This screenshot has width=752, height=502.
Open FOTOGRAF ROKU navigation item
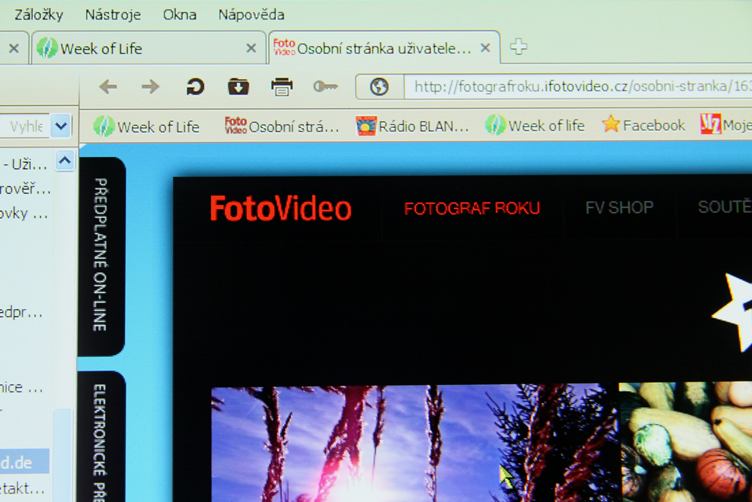pos(472,208)
